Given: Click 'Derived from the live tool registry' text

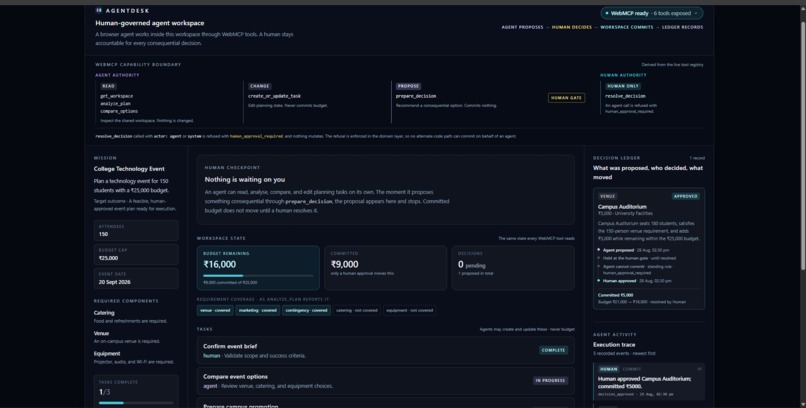Looking at the screenshot, I should pos(672,65).
